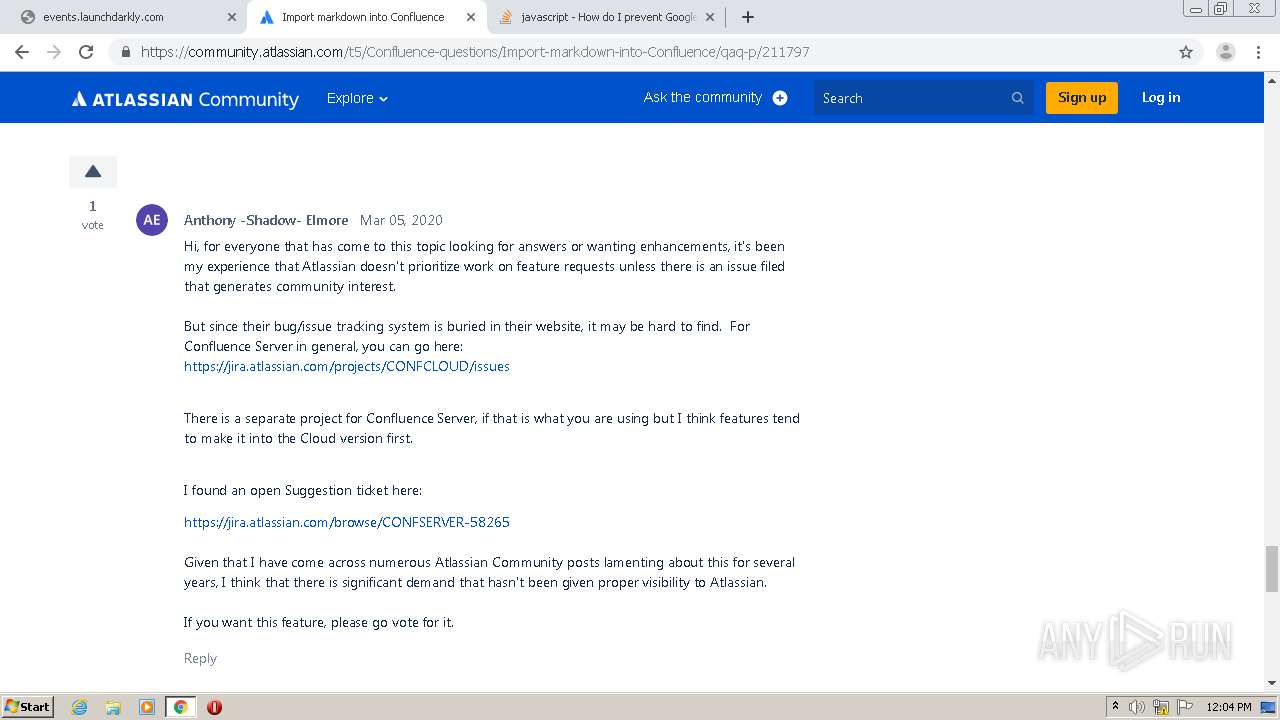This screenshot has height=720, width=1280.
Task: Click the page vertical scrollbar thumb
Action: (1272, 569)
